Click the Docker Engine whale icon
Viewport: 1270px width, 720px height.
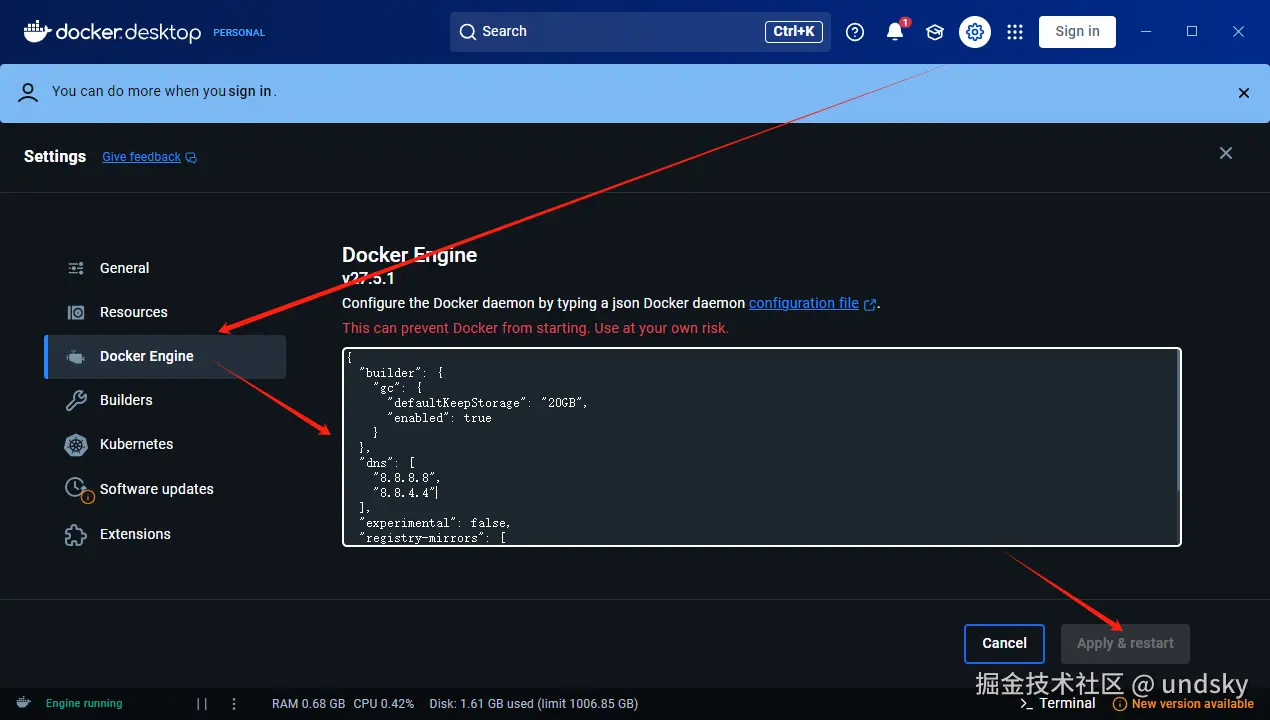[76, 356]
